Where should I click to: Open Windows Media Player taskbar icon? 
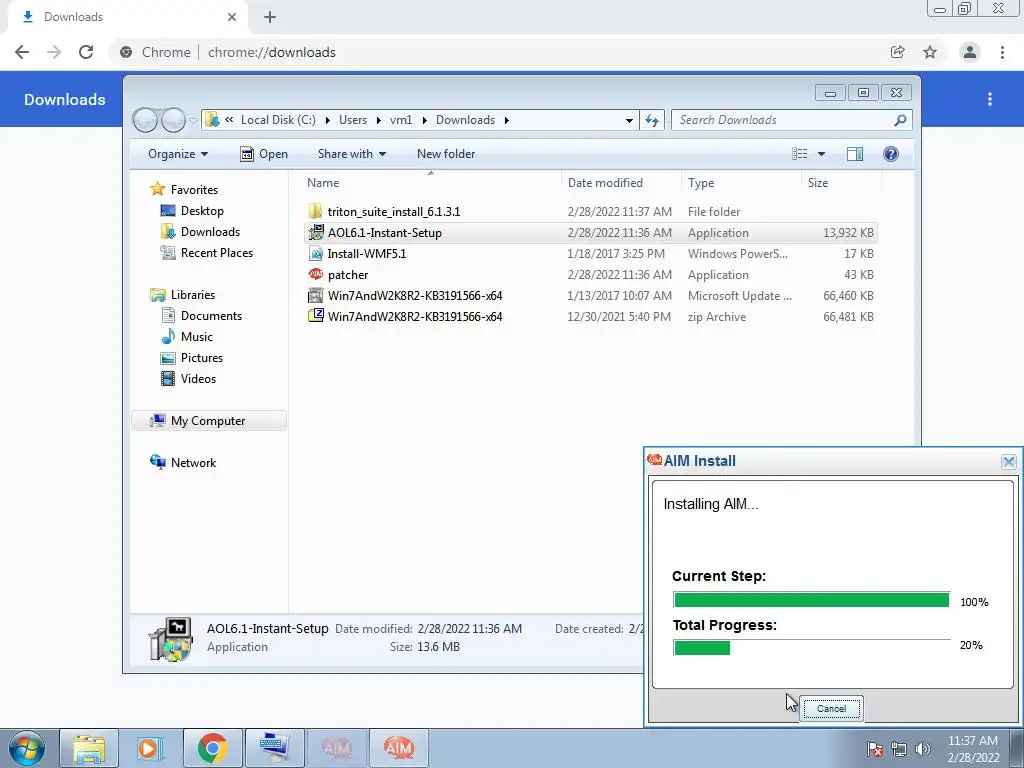point(150,748)
